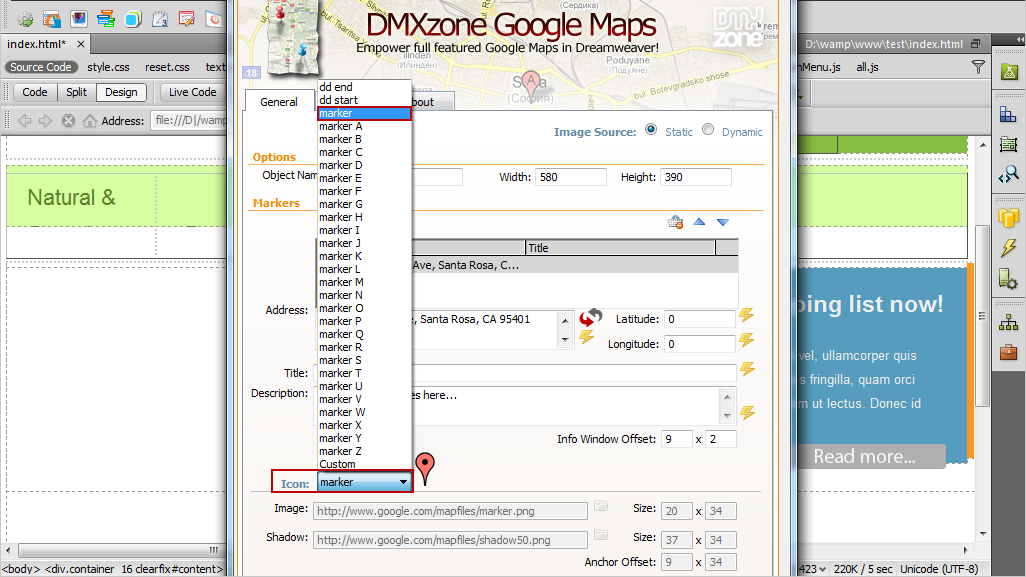Open the server with gear panel icon

[x=1008, y=279]
